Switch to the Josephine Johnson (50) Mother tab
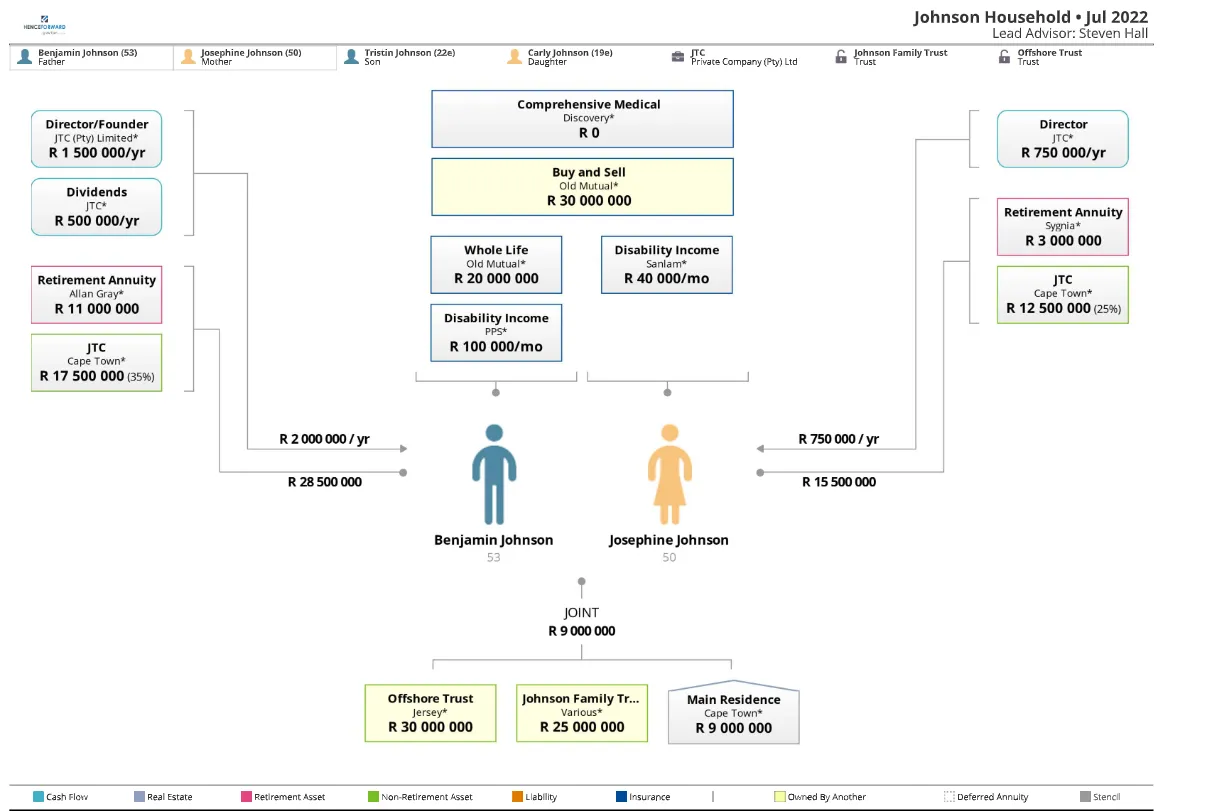Image resolution: width=1225 pixels, height=811 pixels. 255,57
